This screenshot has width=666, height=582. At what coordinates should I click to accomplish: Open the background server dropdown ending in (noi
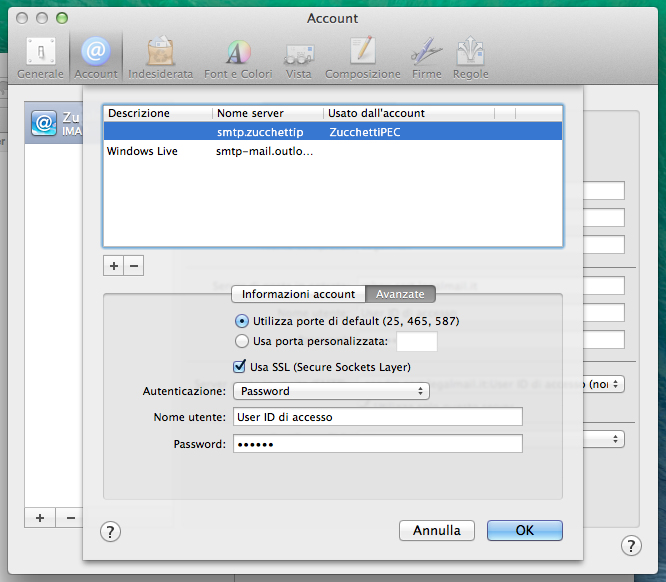(603, 384)
